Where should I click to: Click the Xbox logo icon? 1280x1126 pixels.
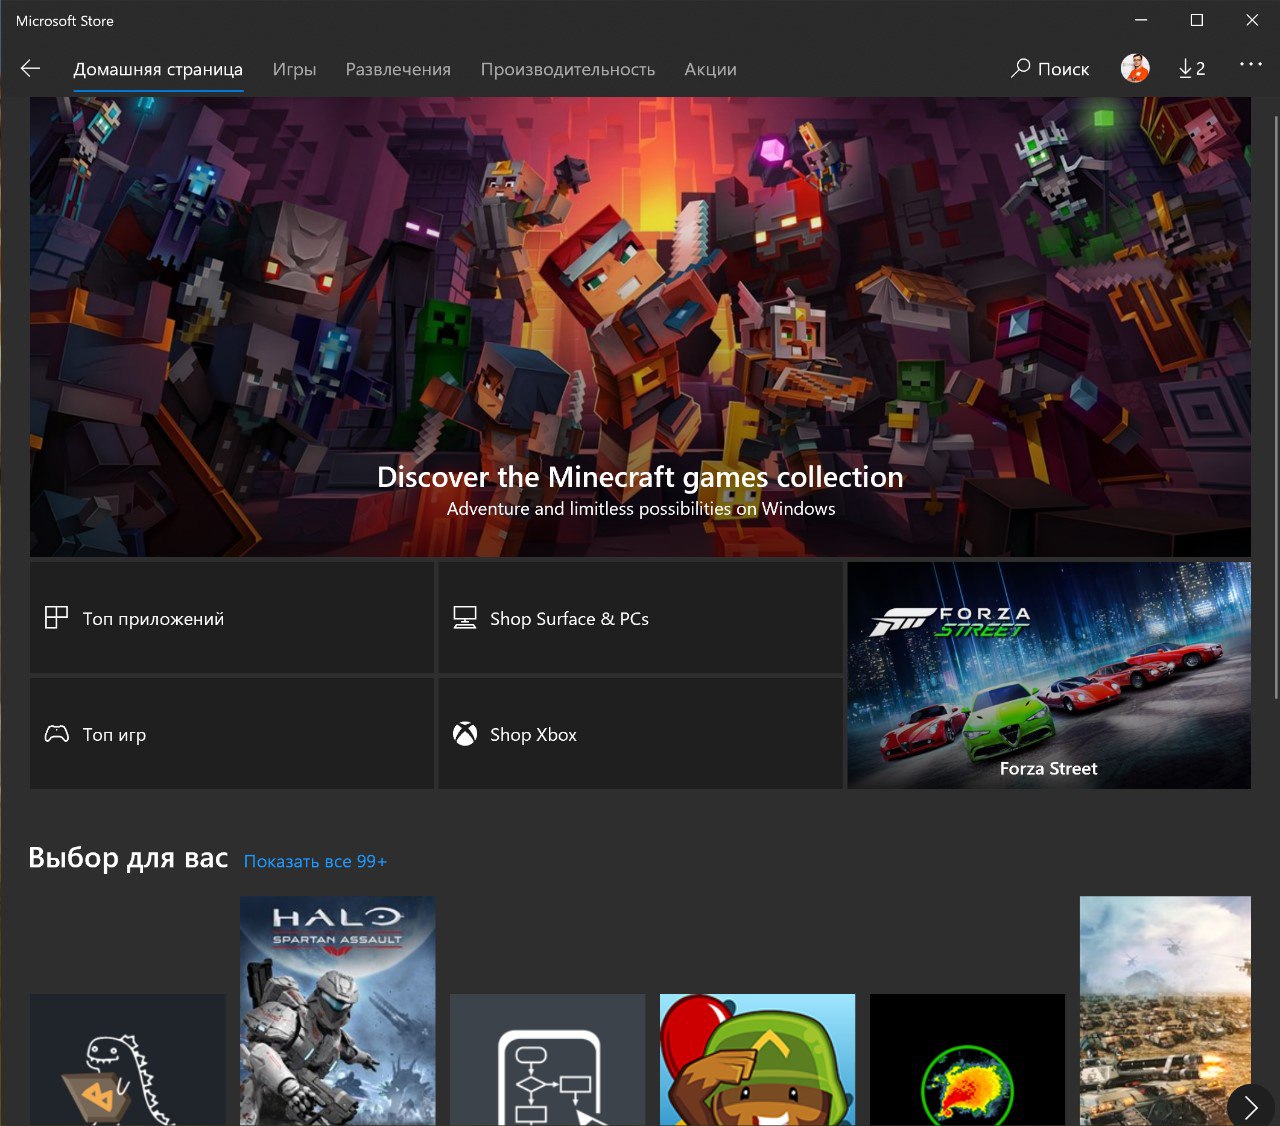pos(465,734)
